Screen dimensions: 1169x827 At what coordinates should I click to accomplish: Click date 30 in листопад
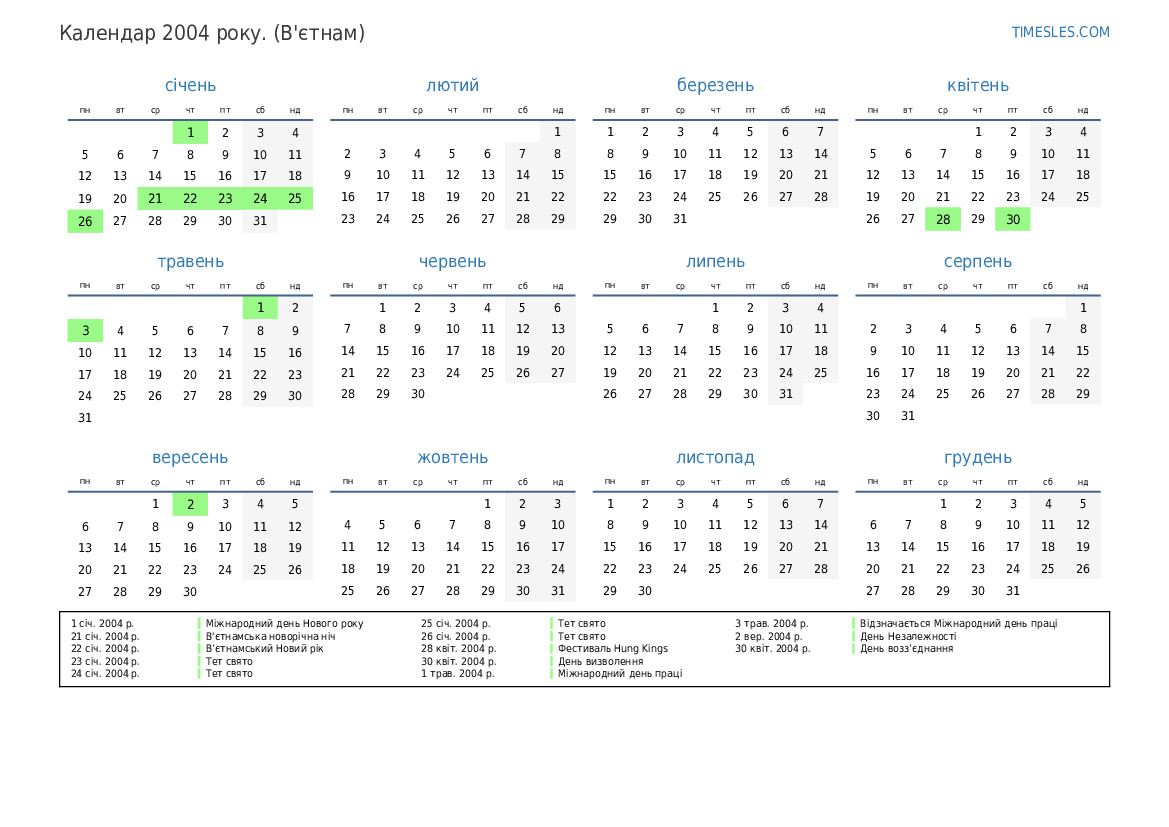tap(645, 591)
